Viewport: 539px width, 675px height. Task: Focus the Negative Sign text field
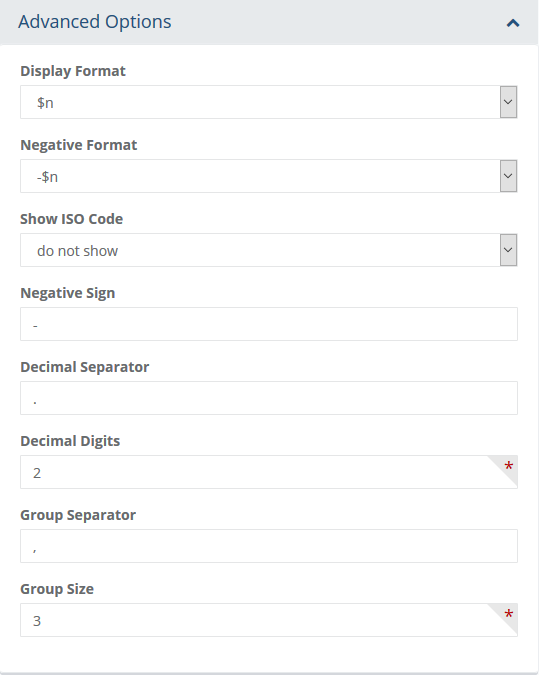click(x=269, y=324)
